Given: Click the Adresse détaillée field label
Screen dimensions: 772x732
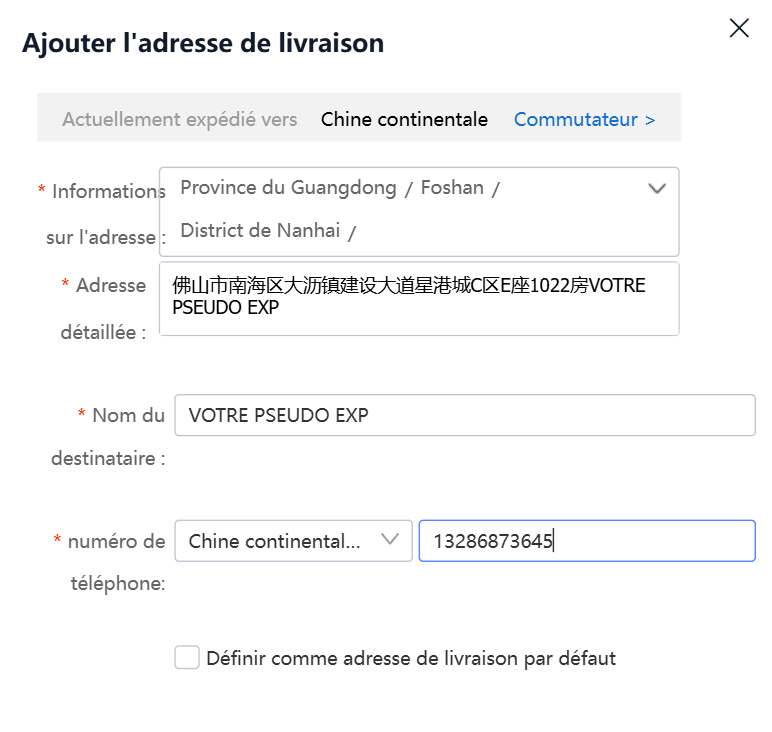Looking at the screenshot, I should pyautogui.click(x=104, y=309).
